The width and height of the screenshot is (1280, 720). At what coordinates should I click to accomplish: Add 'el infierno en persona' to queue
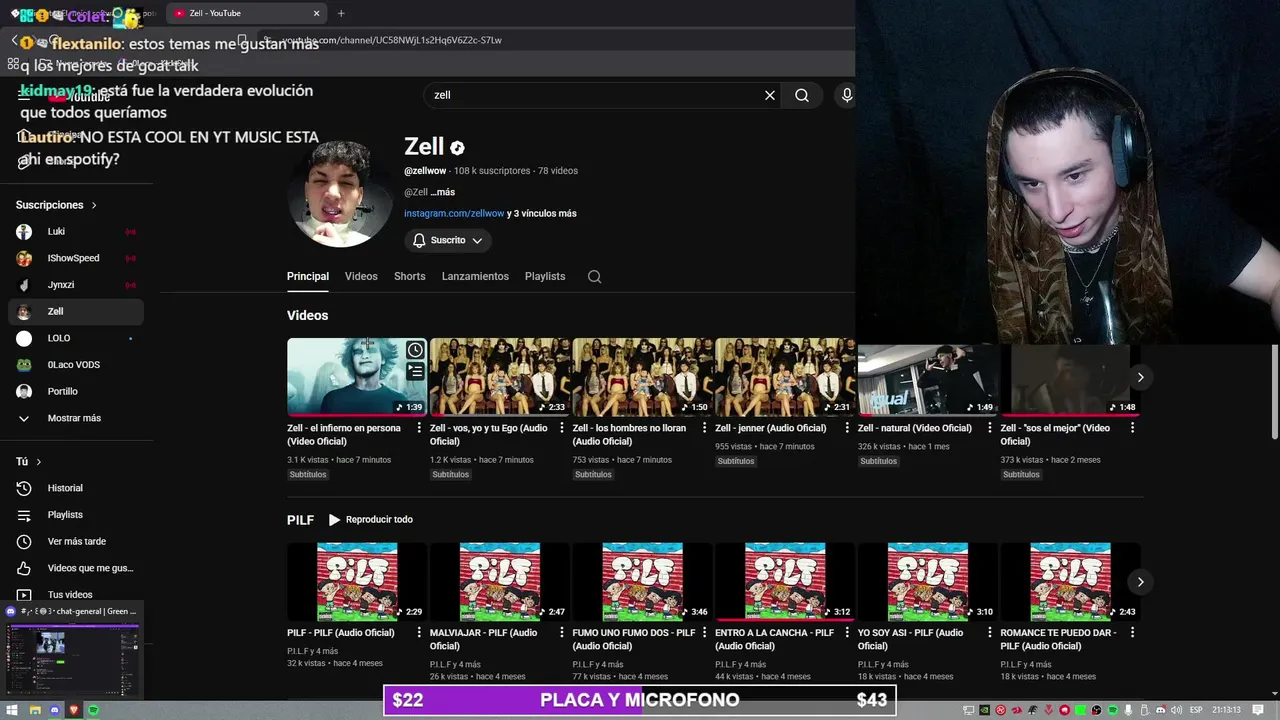pyautogui.click(x=415, y=371)
